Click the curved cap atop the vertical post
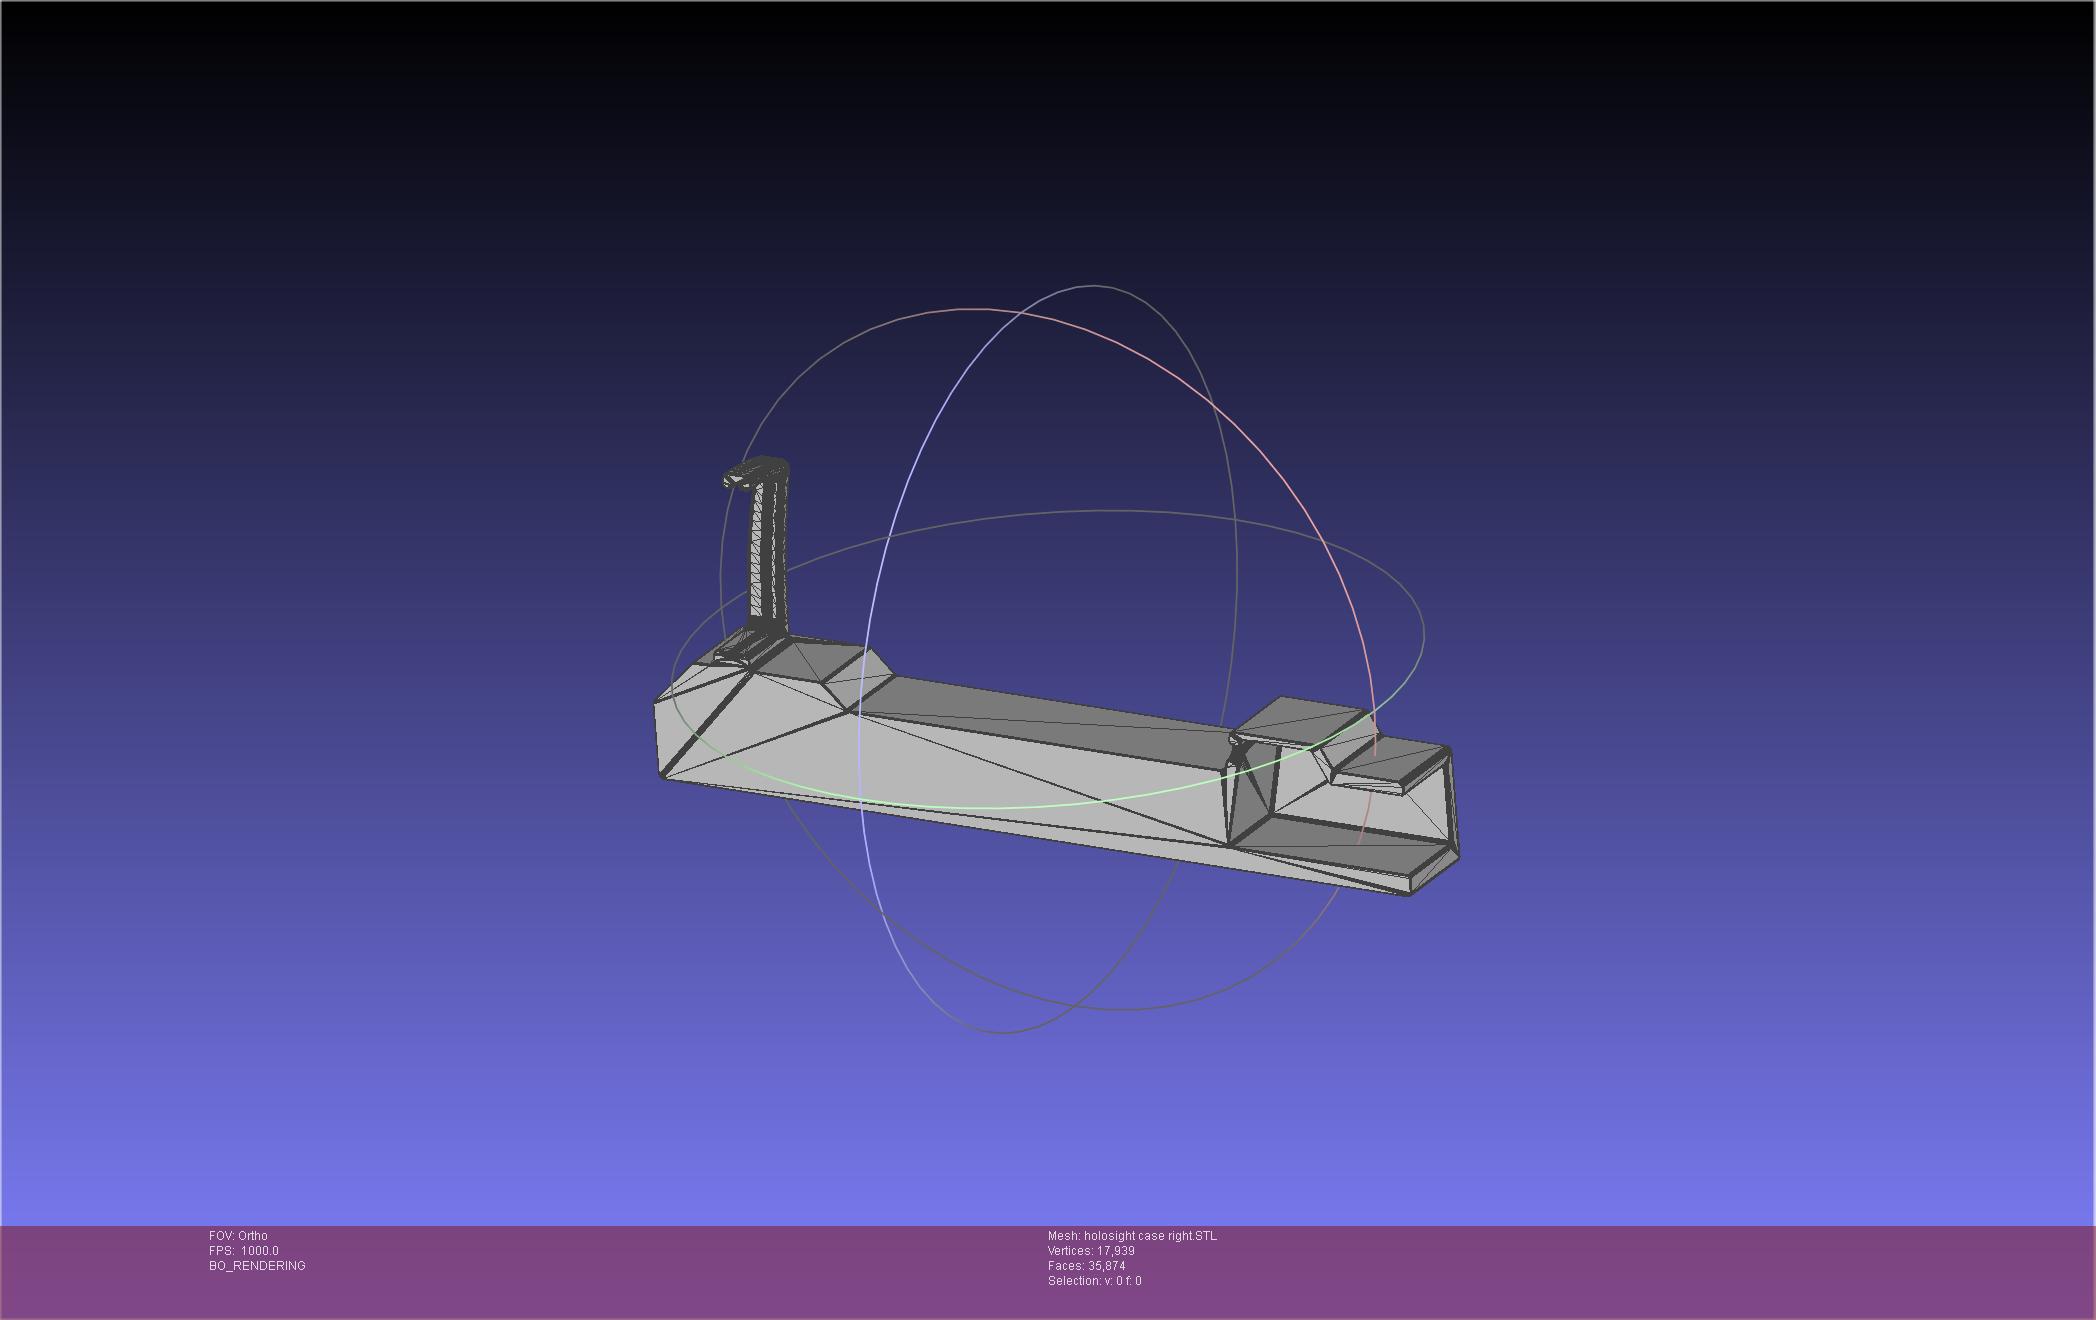The height and width of the screenshot is (1320, 2096). click(x=757, y=470)
